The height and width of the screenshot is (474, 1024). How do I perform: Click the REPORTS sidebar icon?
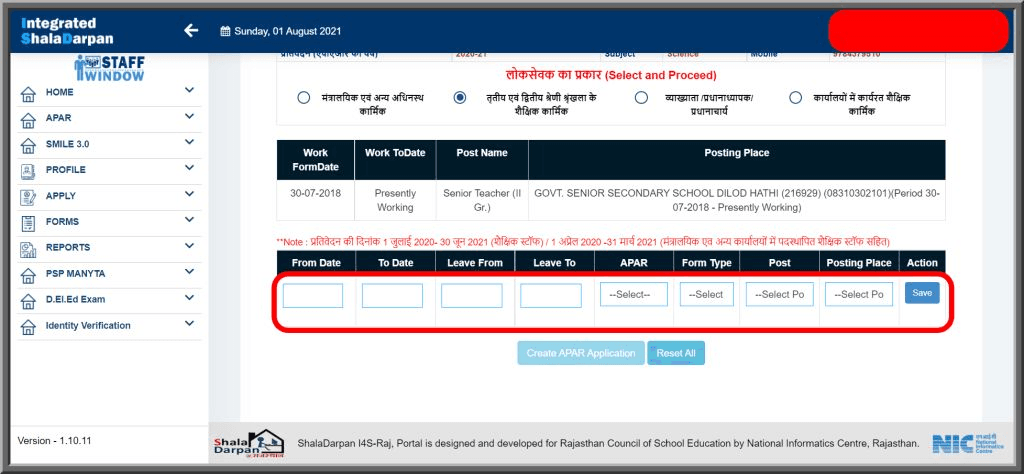(x=28, y=248)
